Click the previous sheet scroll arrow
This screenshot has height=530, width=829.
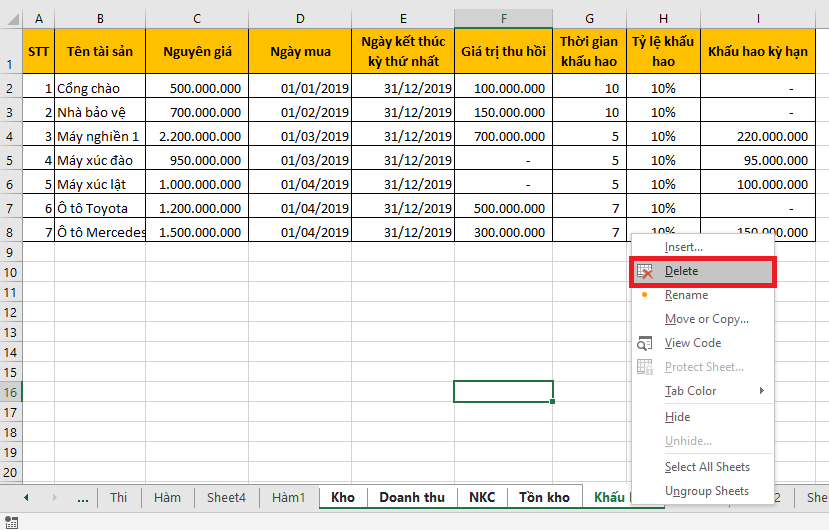(26, 497)
